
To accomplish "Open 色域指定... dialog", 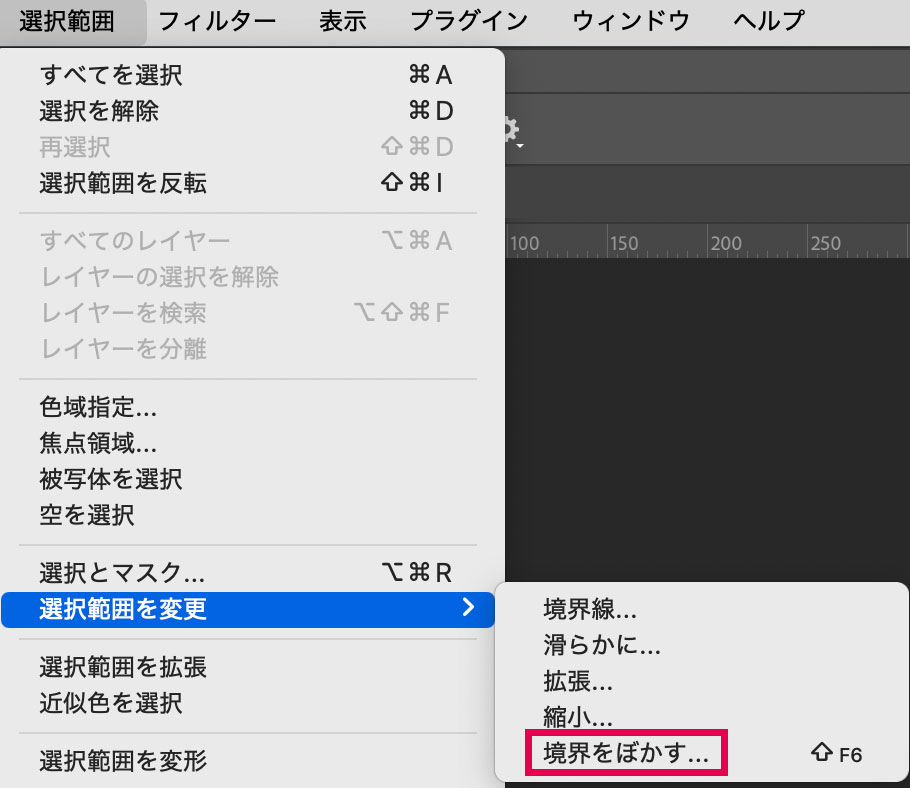I will tap(248, 407).
